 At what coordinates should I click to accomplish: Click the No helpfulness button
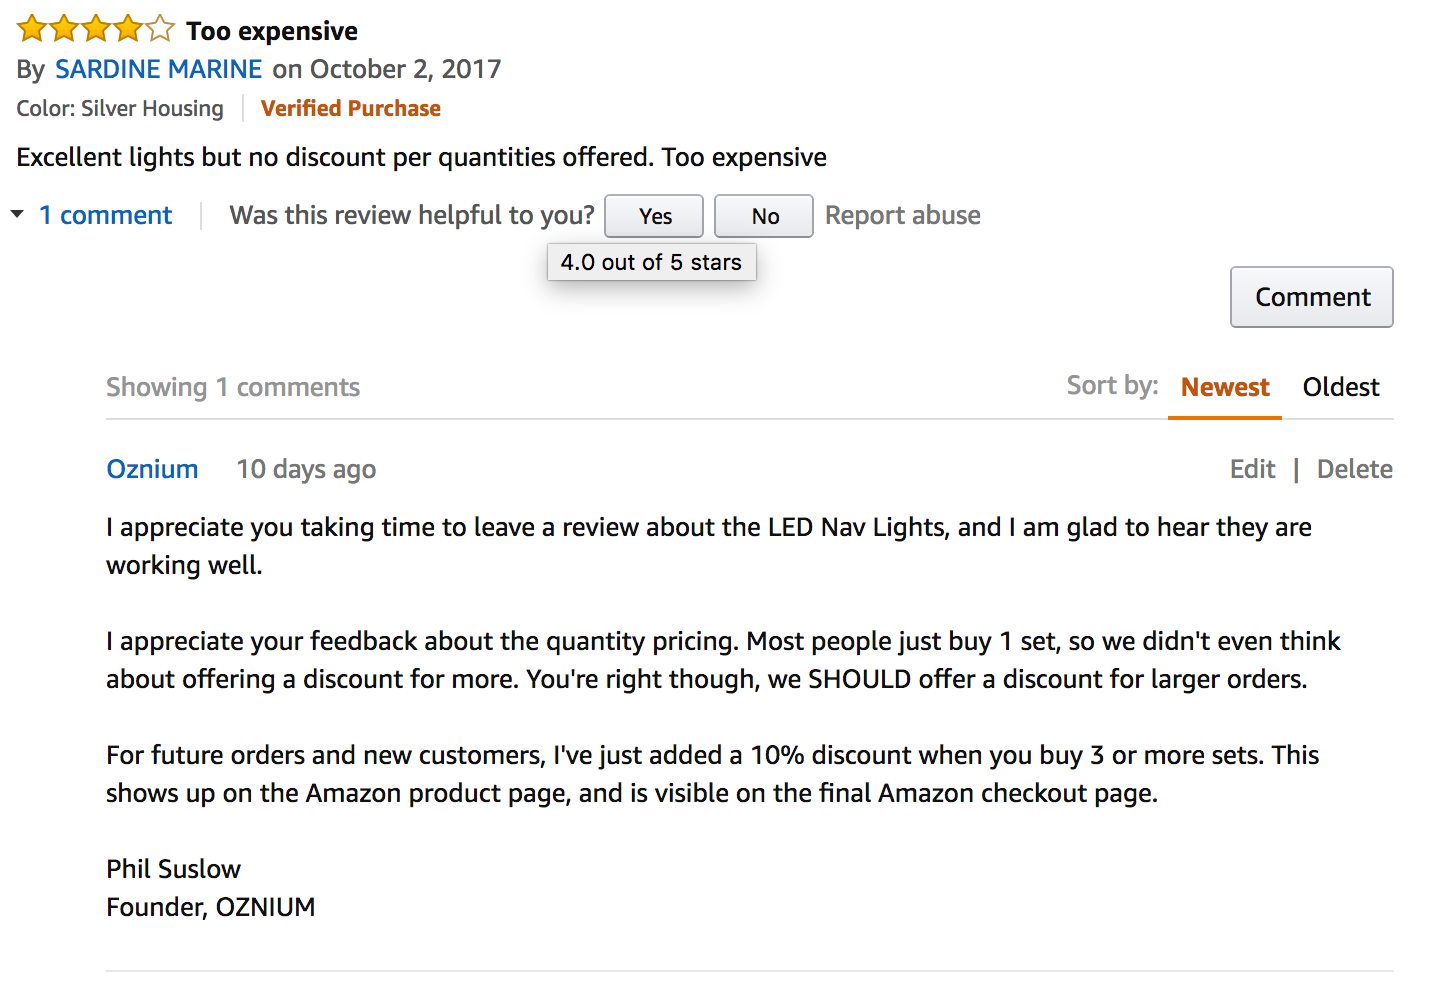763,215
